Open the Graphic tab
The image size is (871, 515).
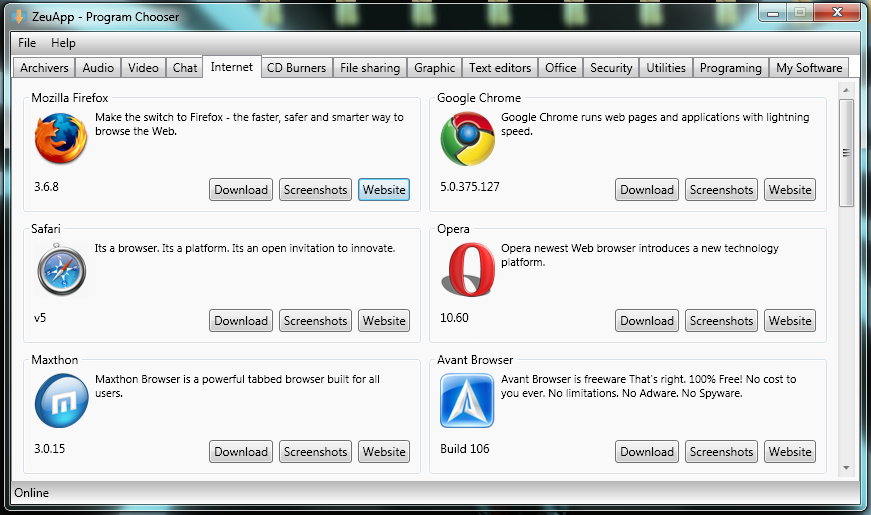pos(434,68)
